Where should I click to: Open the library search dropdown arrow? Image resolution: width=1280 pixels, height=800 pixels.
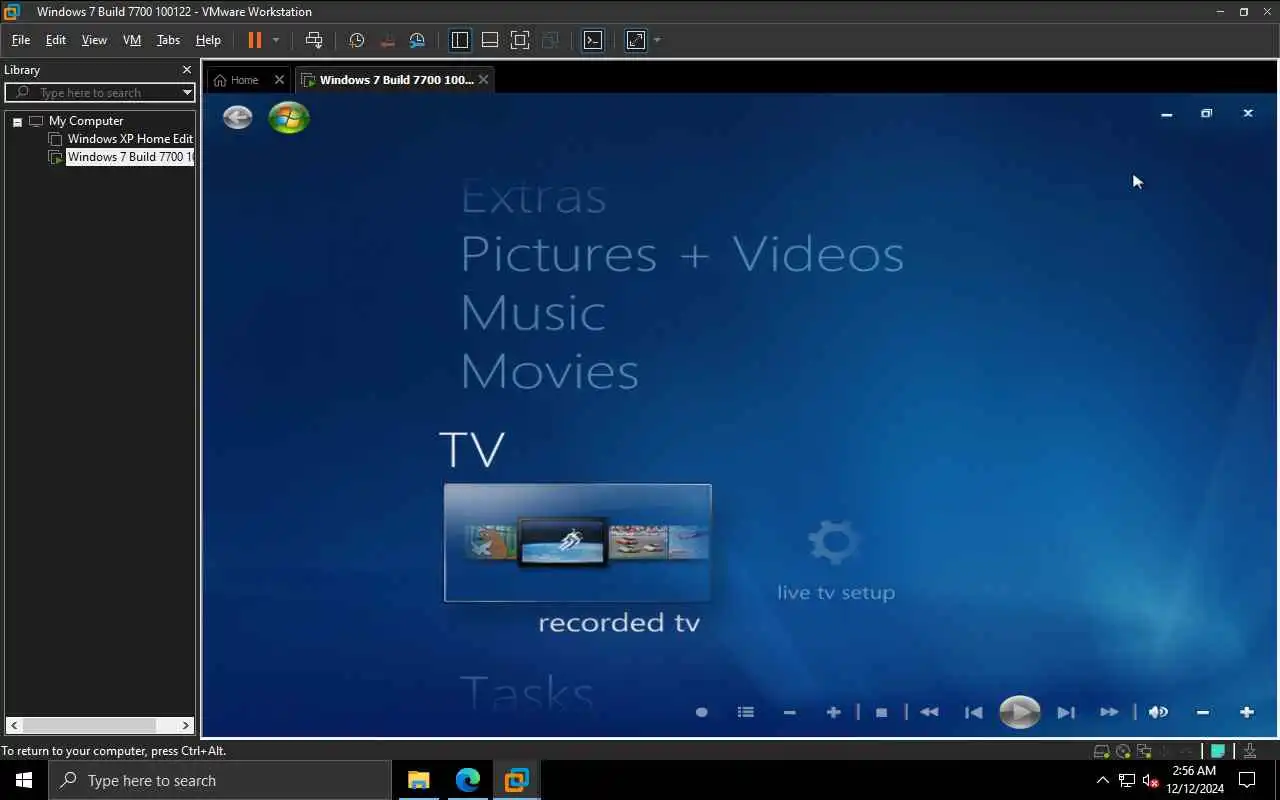(x=187, y=92)
